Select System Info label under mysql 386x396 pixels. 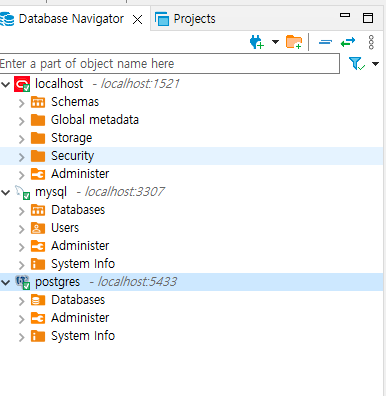[x=83, y=264]
